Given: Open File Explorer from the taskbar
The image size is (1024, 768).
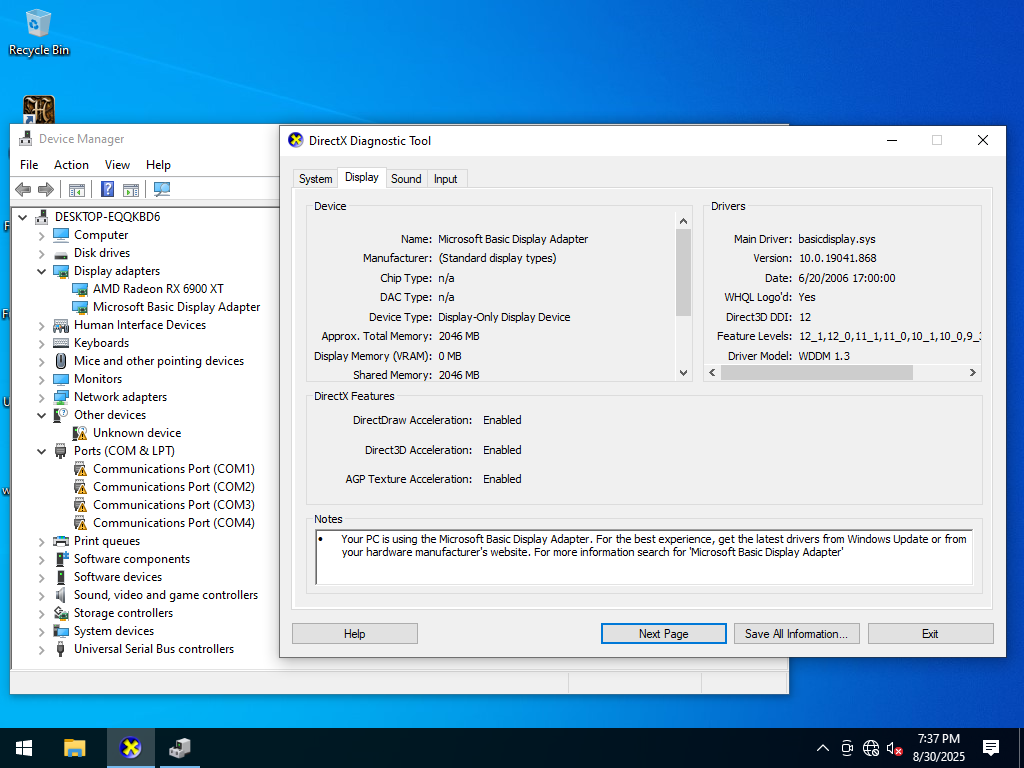Looking at the screenshot, I should click(74, 748).
